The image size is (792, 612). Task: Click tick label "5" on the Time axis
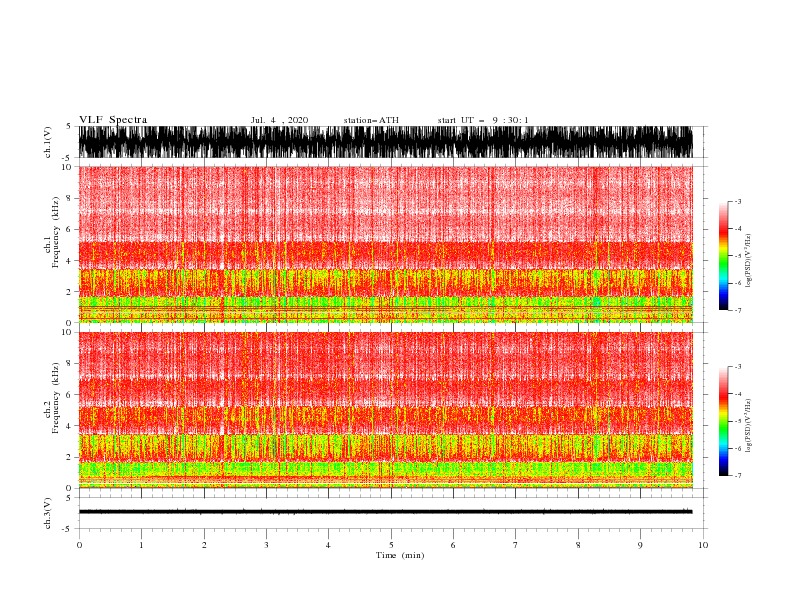[391, 545]
